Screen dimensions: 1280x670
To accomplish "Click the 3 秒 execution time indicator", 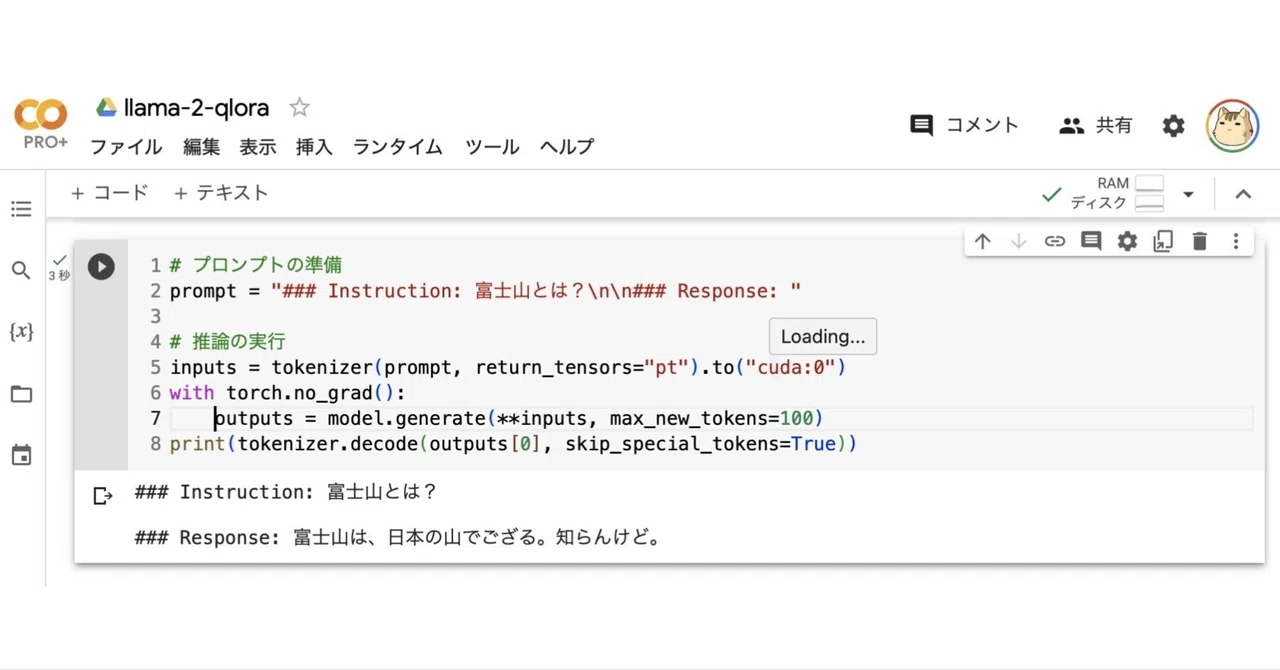I will click(x=60, y=275).
